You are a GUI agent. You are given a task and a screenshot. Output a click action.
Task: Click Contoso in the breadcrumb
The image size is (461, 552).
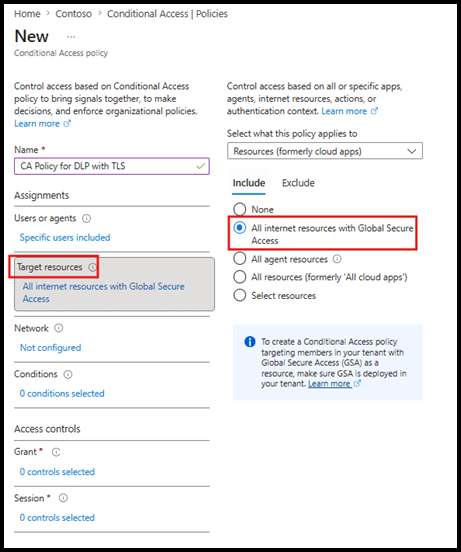click(x=74, y=14)
